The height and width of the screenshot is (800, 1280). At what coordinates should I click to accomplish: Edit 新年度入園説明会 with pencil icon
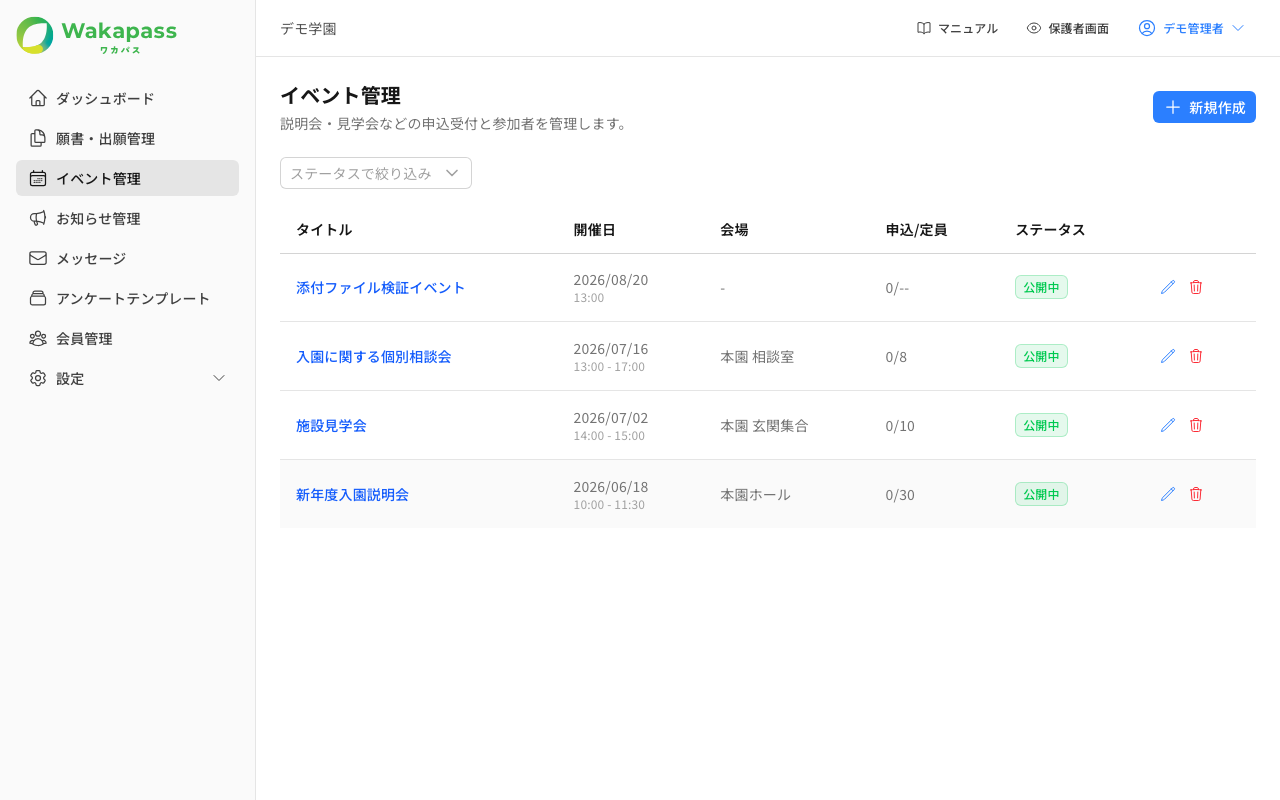click(x=1168, y=494)
